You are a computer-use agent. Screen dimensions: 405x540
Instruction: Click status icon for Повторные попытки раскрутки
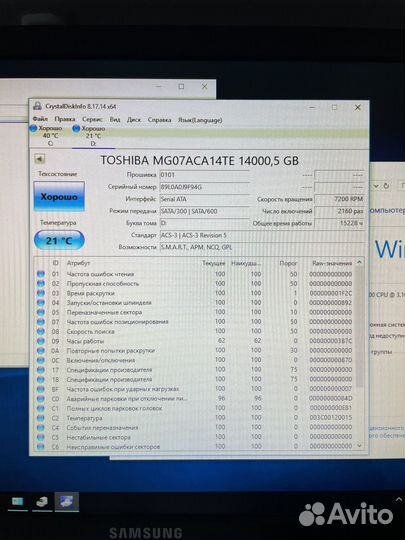[41, 351]
